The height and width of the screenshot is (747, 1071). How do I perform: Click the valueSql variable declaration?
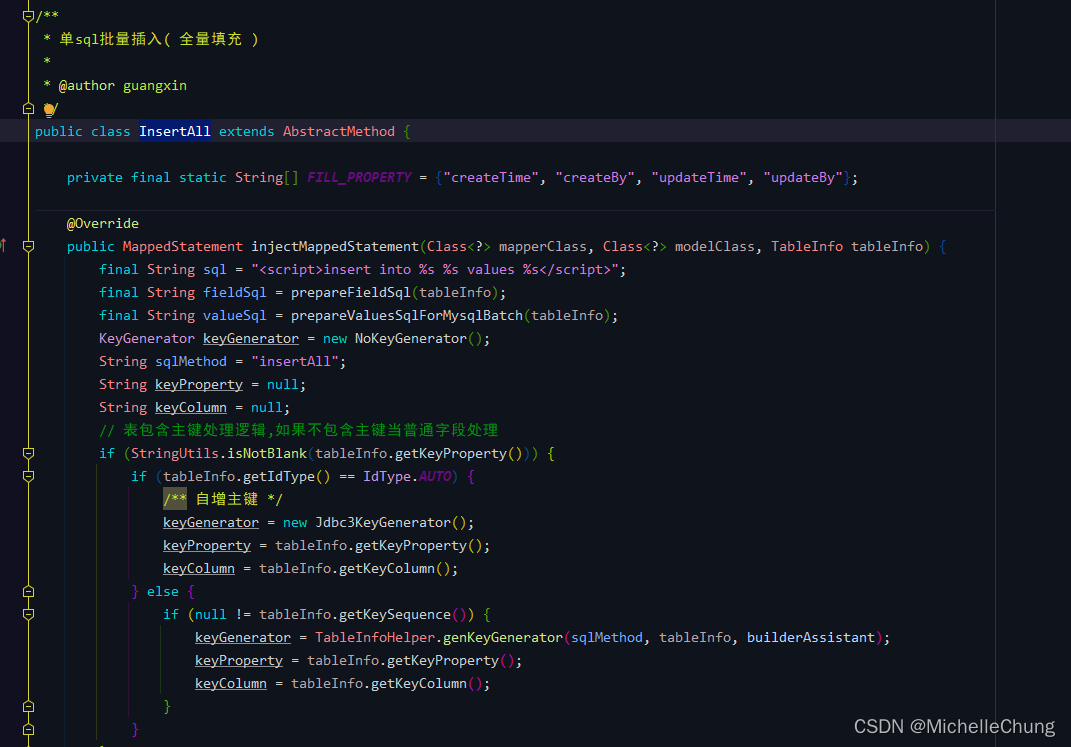point(235,315)
